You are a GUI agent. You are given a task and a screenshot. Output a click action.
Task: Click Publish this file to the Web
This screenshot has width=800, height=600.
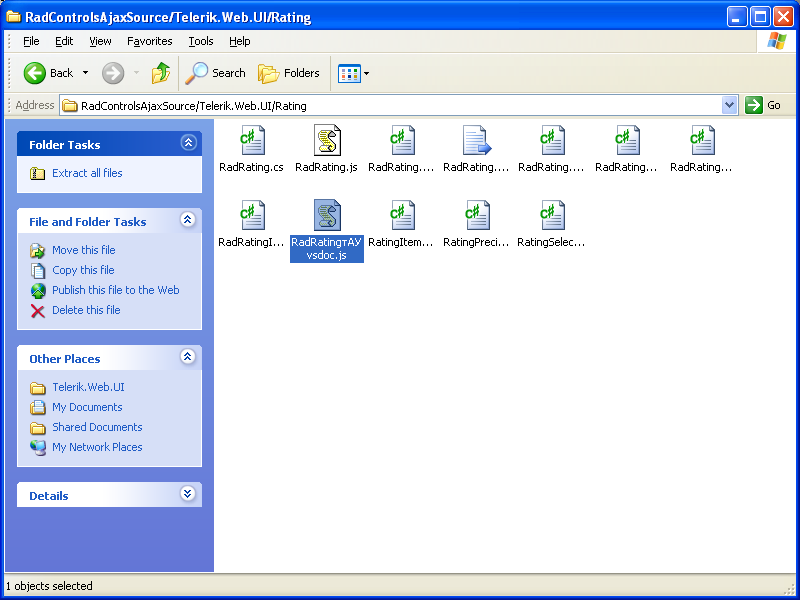tap(116, 290)
